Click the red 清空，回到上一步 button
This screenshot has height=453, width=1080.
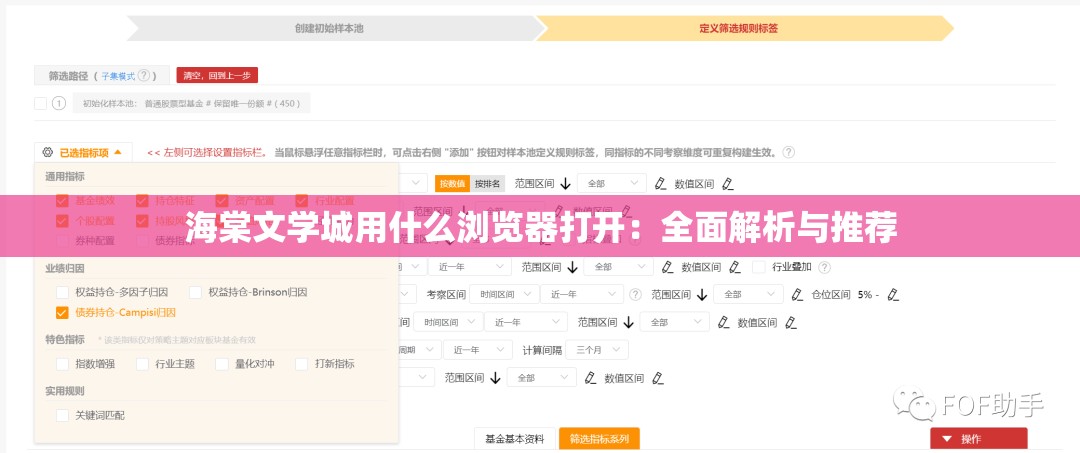pos(217,76)
